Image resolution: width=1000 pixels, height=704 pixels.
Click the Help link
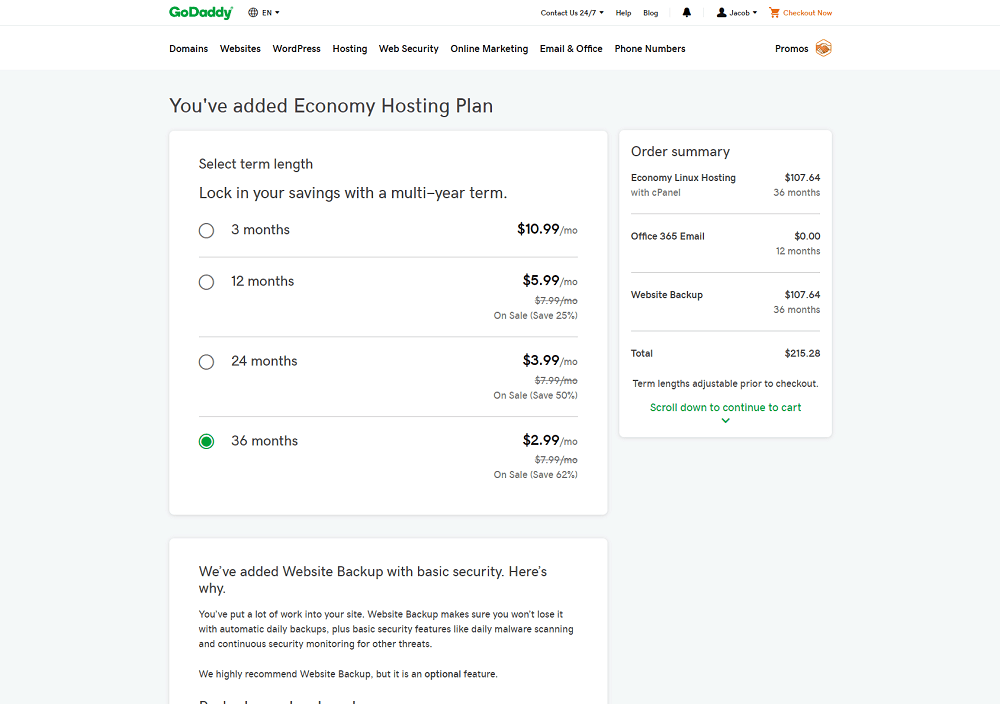pos(623,13)
